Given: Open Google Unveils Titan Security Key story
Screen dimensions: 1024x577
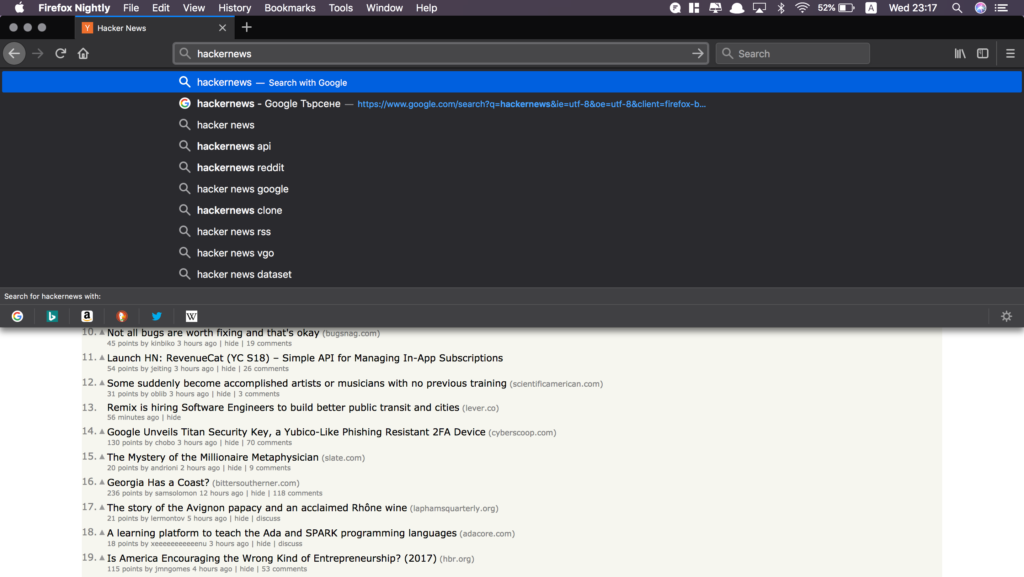Looking at the screenshot, I should pos(296,432).
